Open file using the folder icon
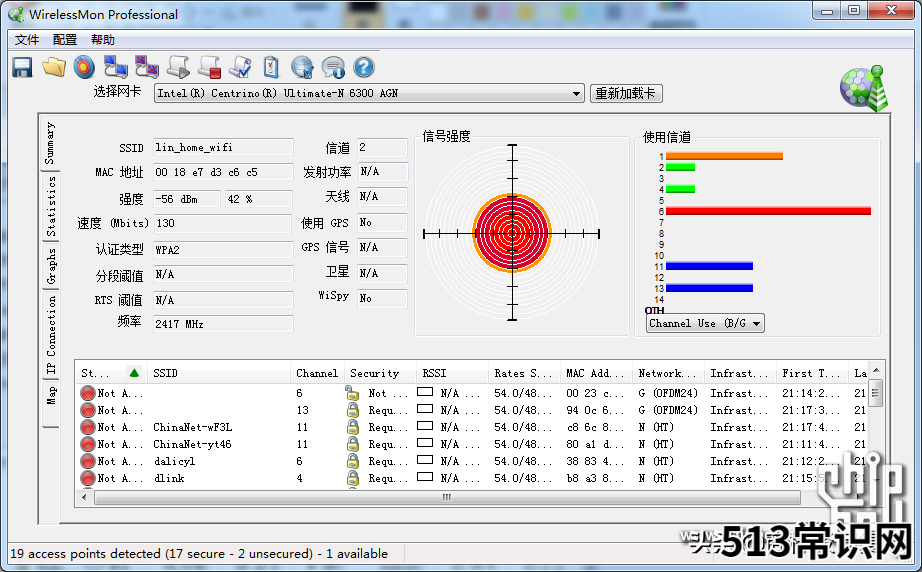 [x=54, y=68]
